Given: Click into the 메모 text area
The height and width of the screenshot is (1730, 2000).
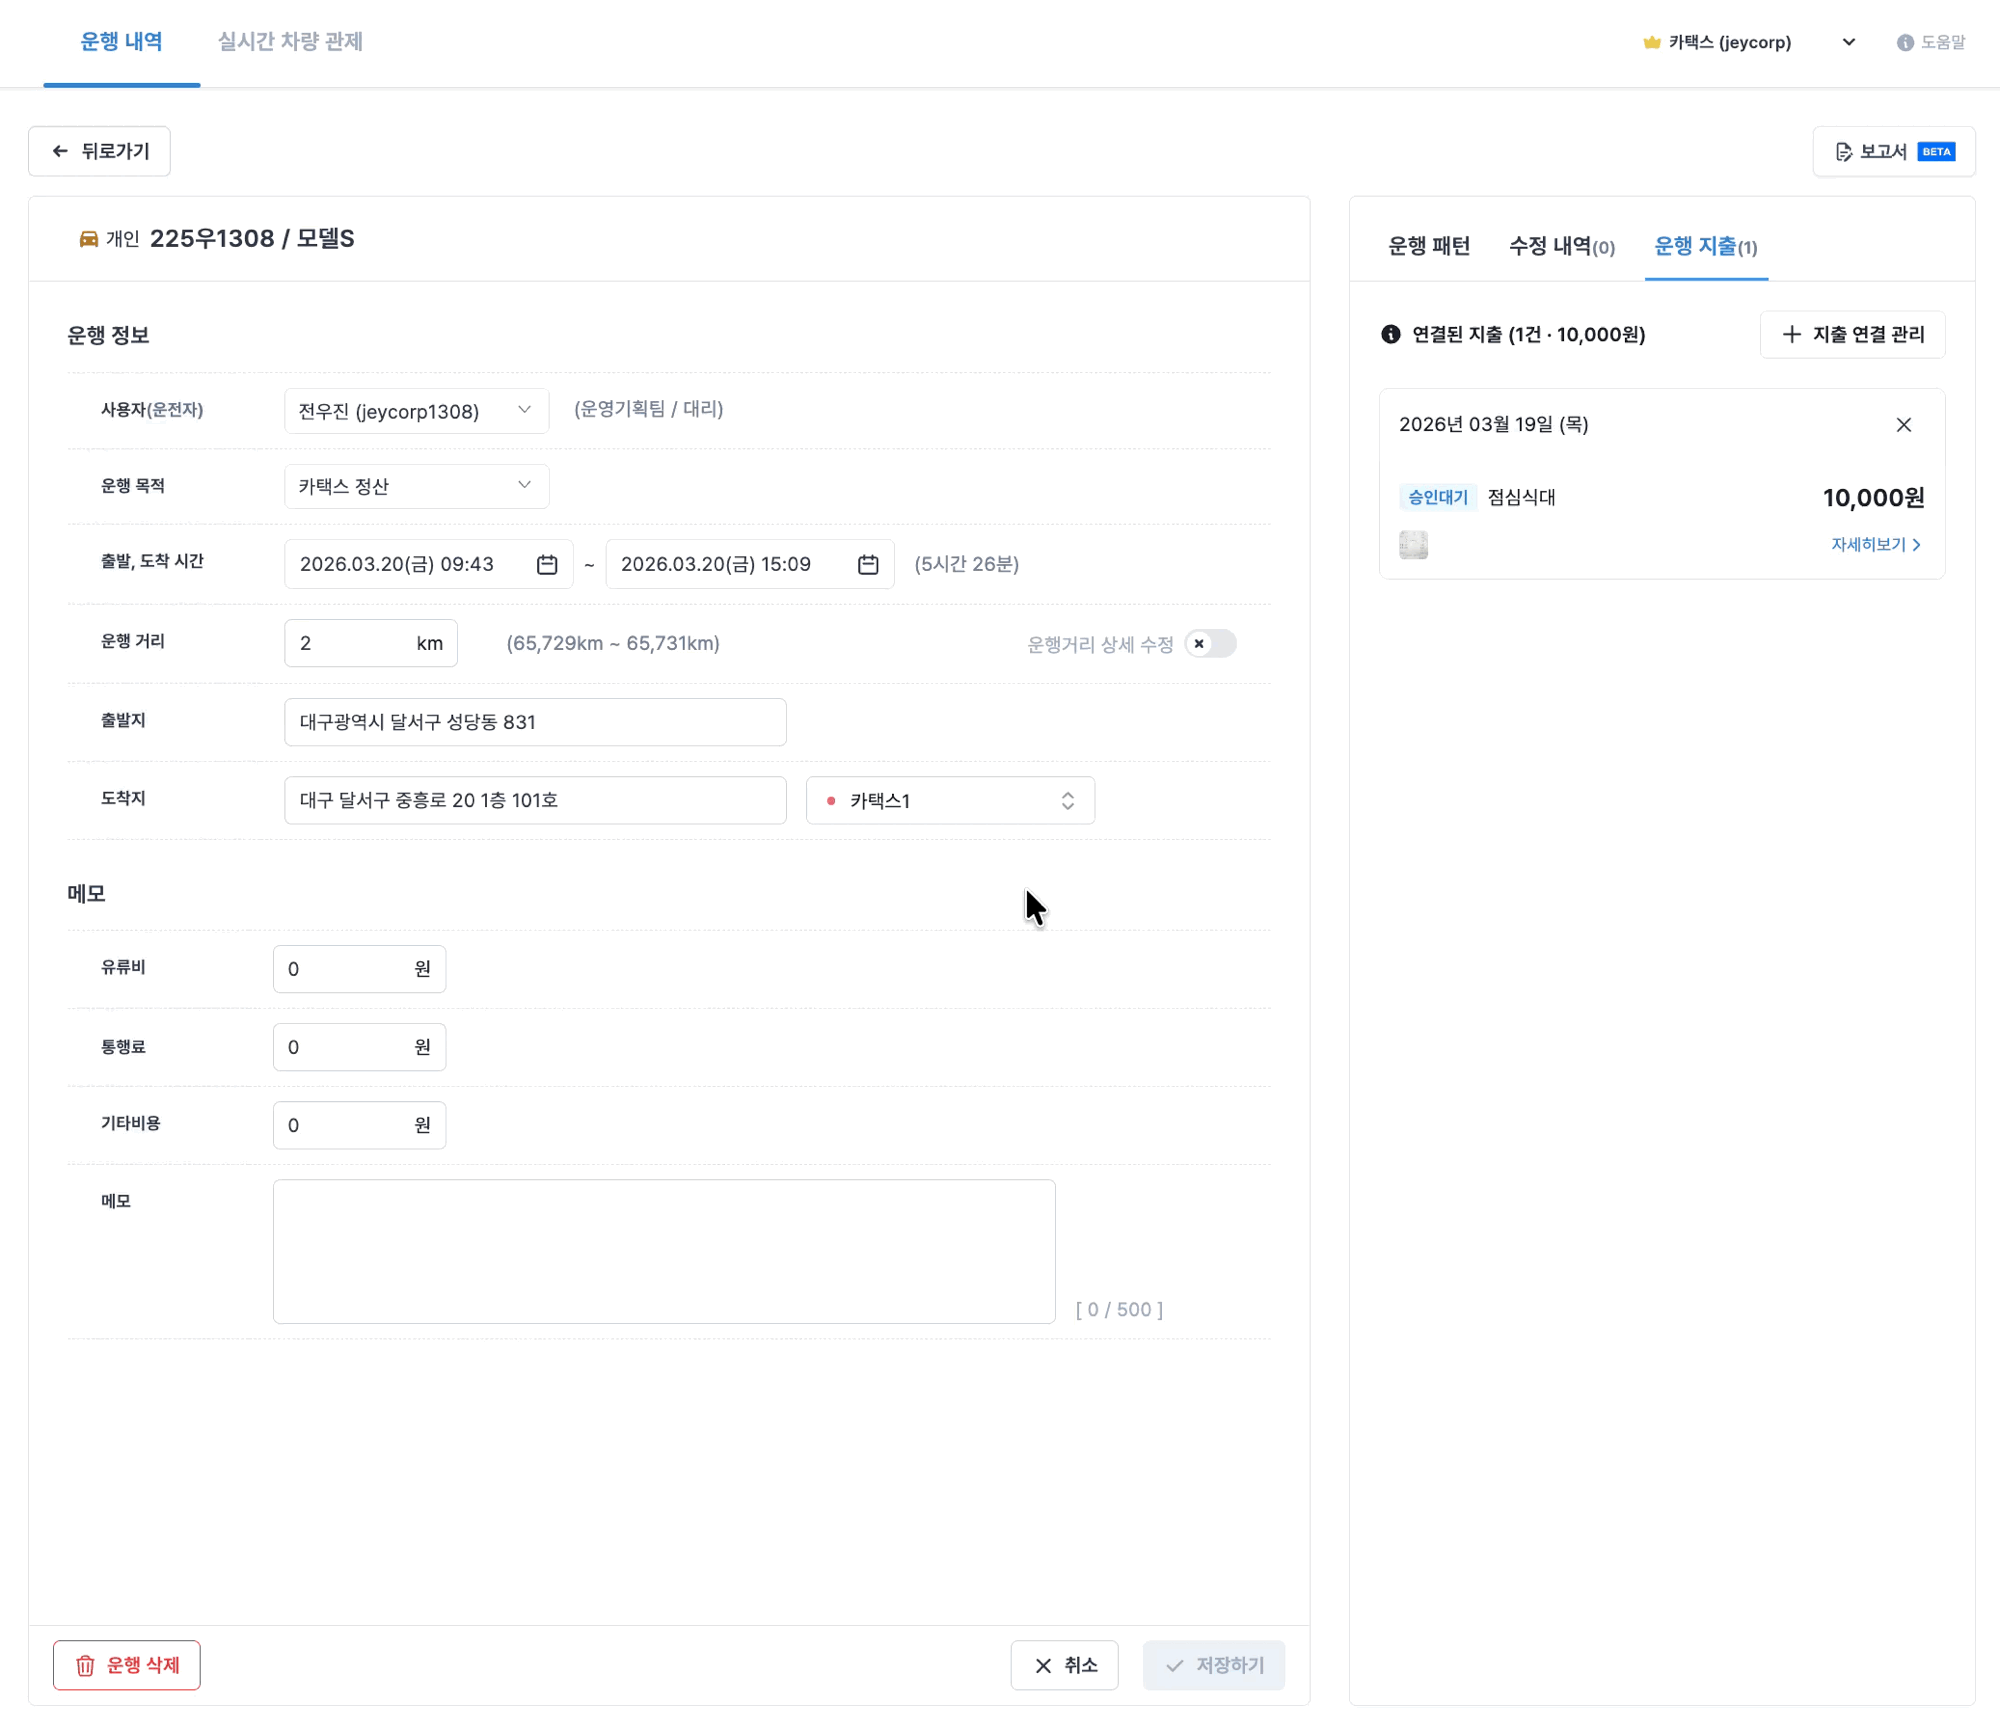Looking at the screenshot, I should [664, 1251].
